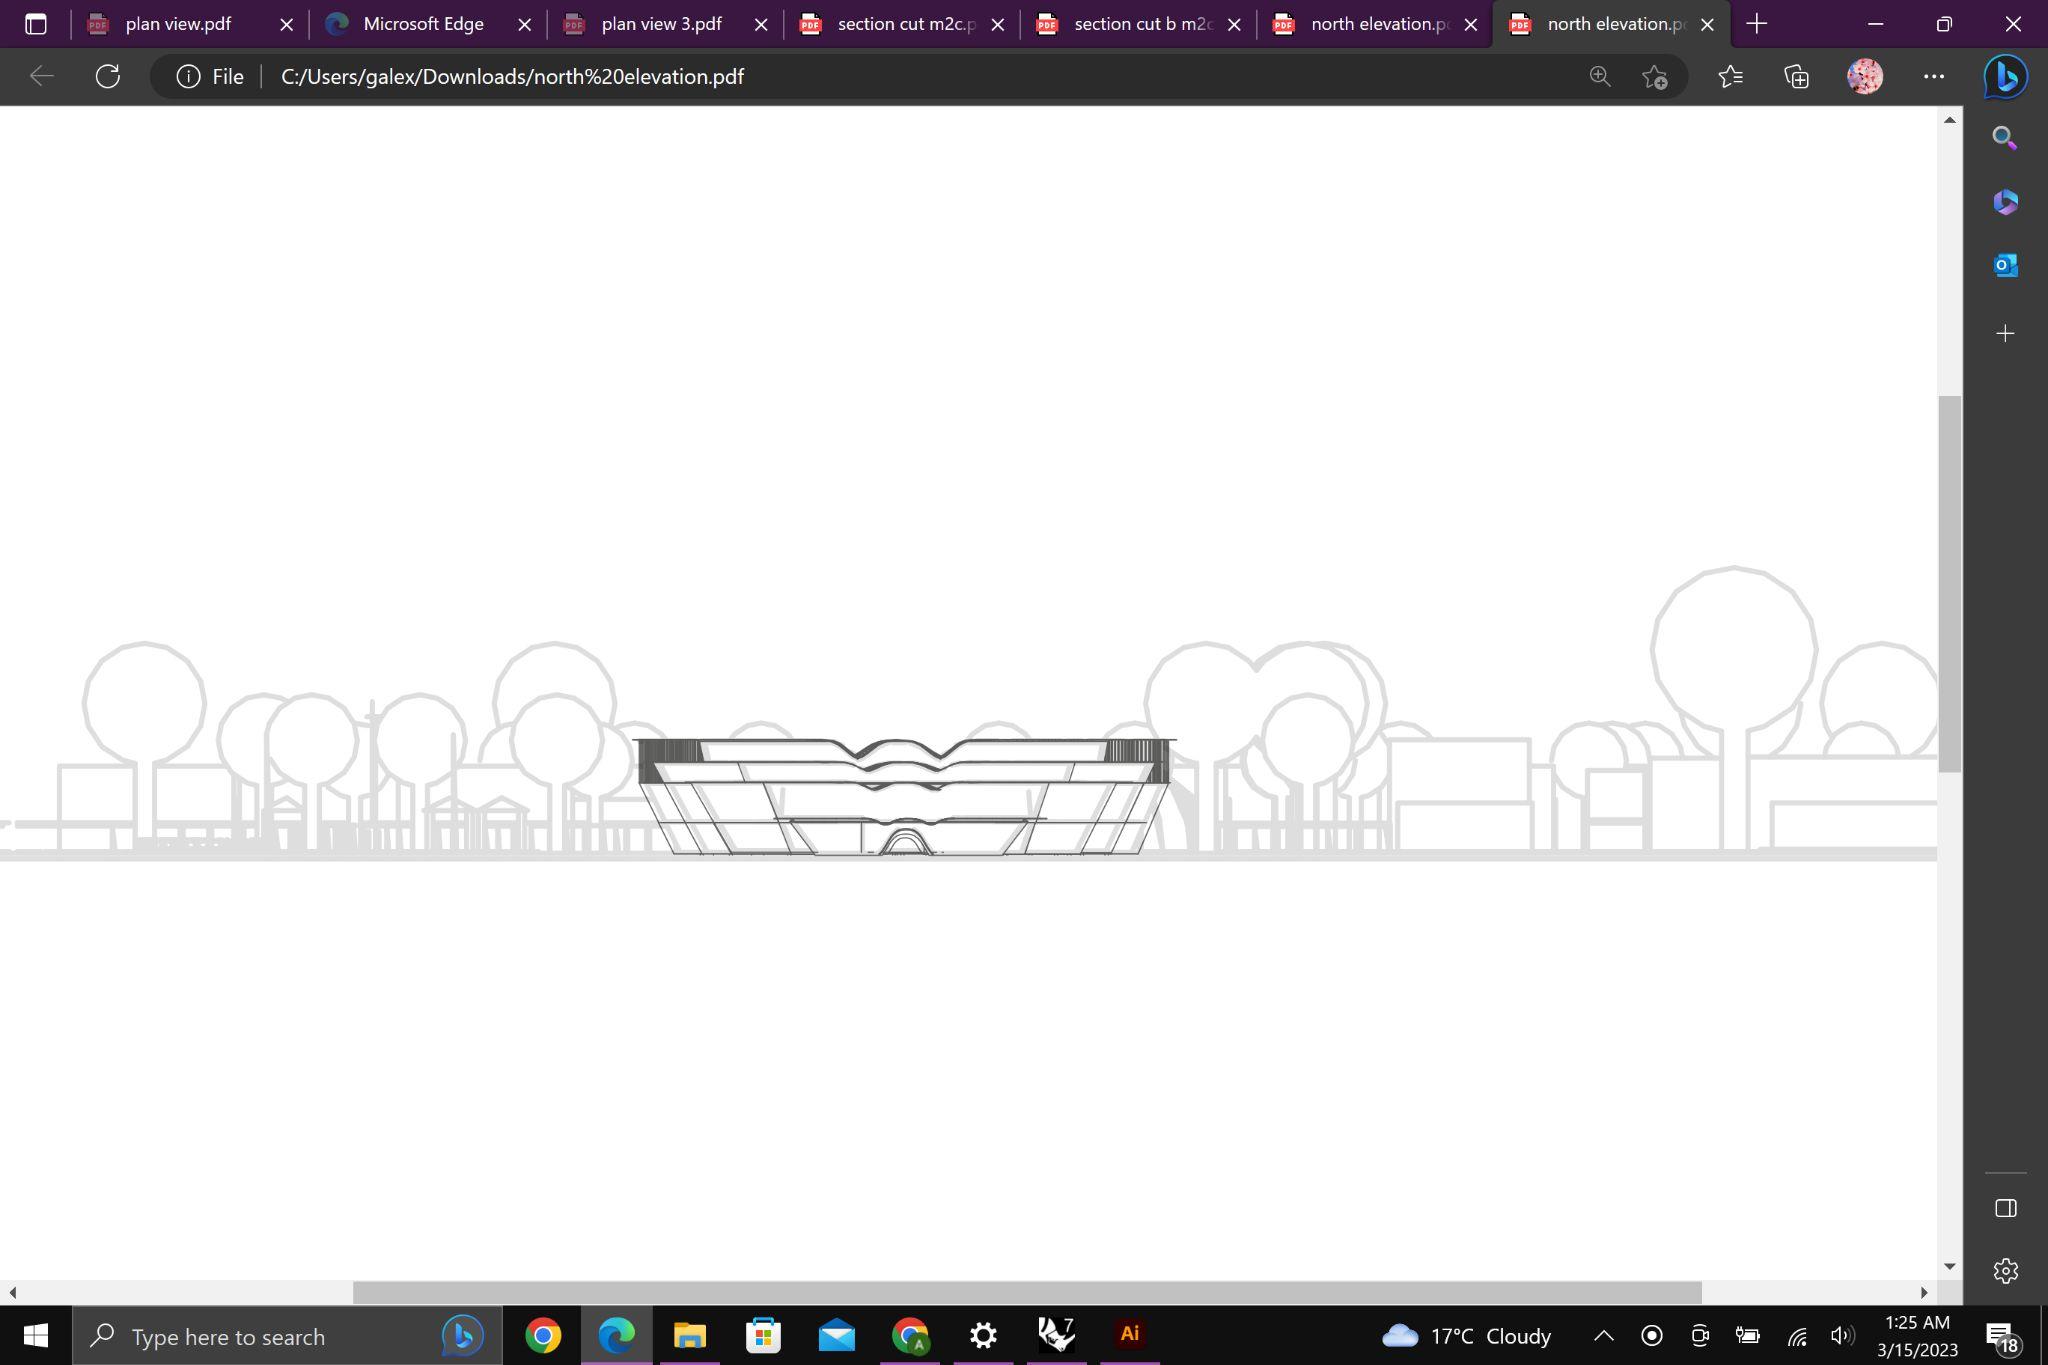Screen dimensions: 2048x1365
Task: Open the Collections icon
Action: point(1797,77)
